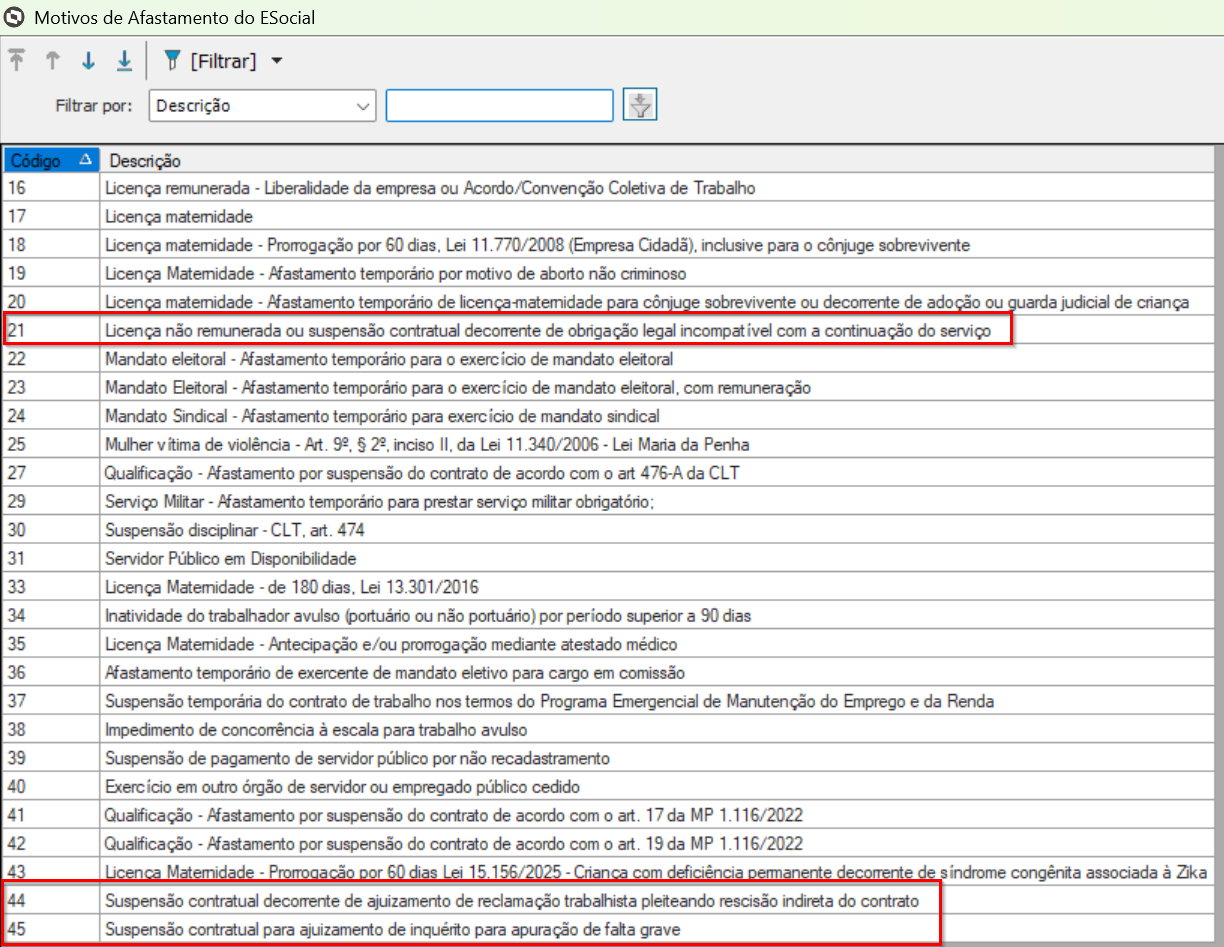This screenshot has height=947, width=1224.
Task: Jump to the last record arrow
Action: (x=124, y=61)
